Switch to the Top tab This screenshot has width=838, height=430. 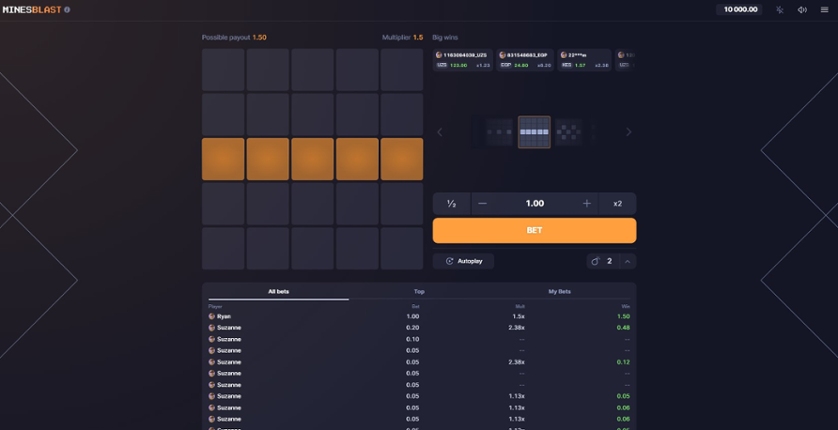tap(419, 291)
